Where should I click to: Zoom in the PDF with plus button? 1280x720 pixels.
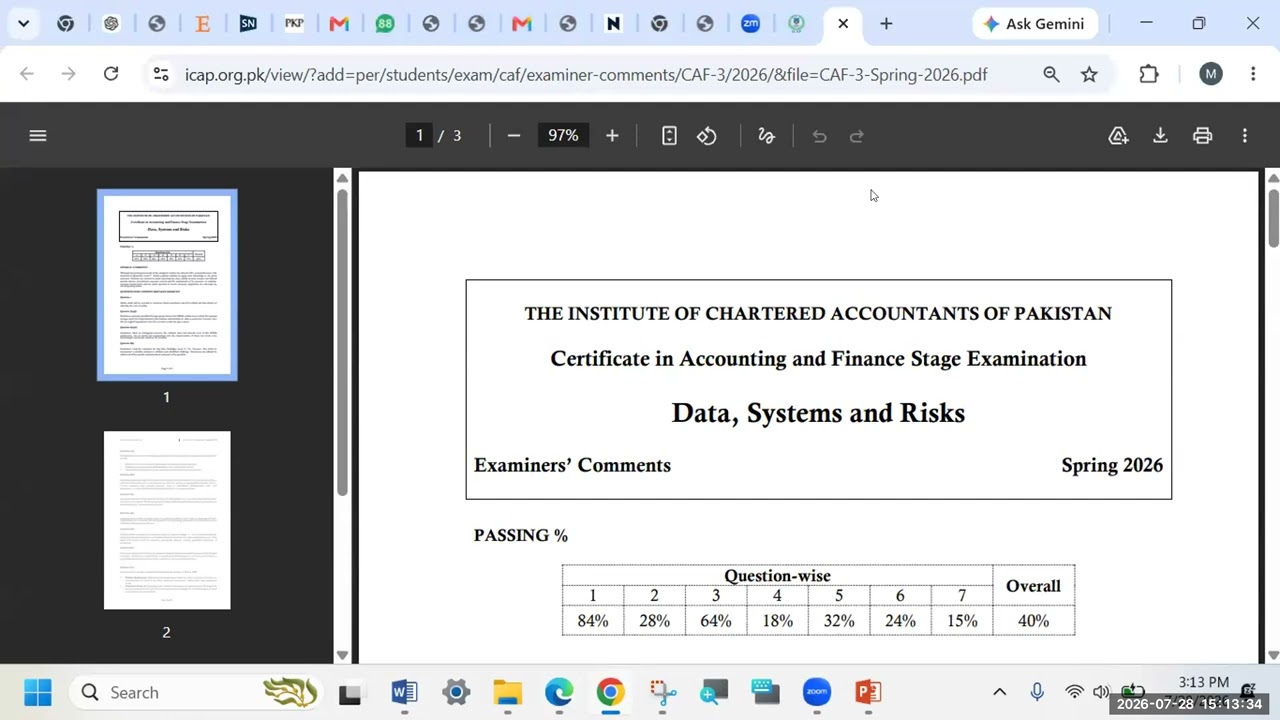(x=612, y=136)
